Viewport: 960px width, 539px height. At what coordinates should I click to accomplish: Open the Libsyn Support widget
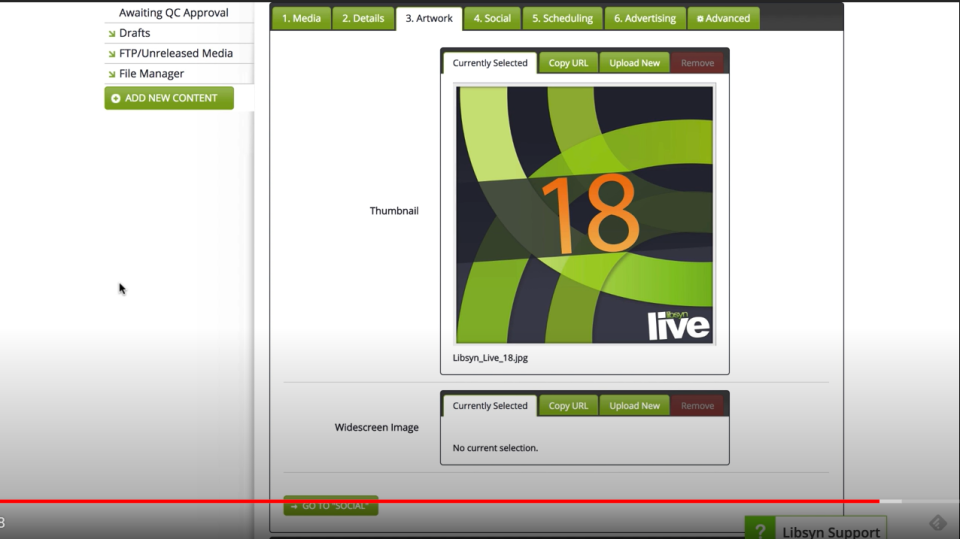816,529
